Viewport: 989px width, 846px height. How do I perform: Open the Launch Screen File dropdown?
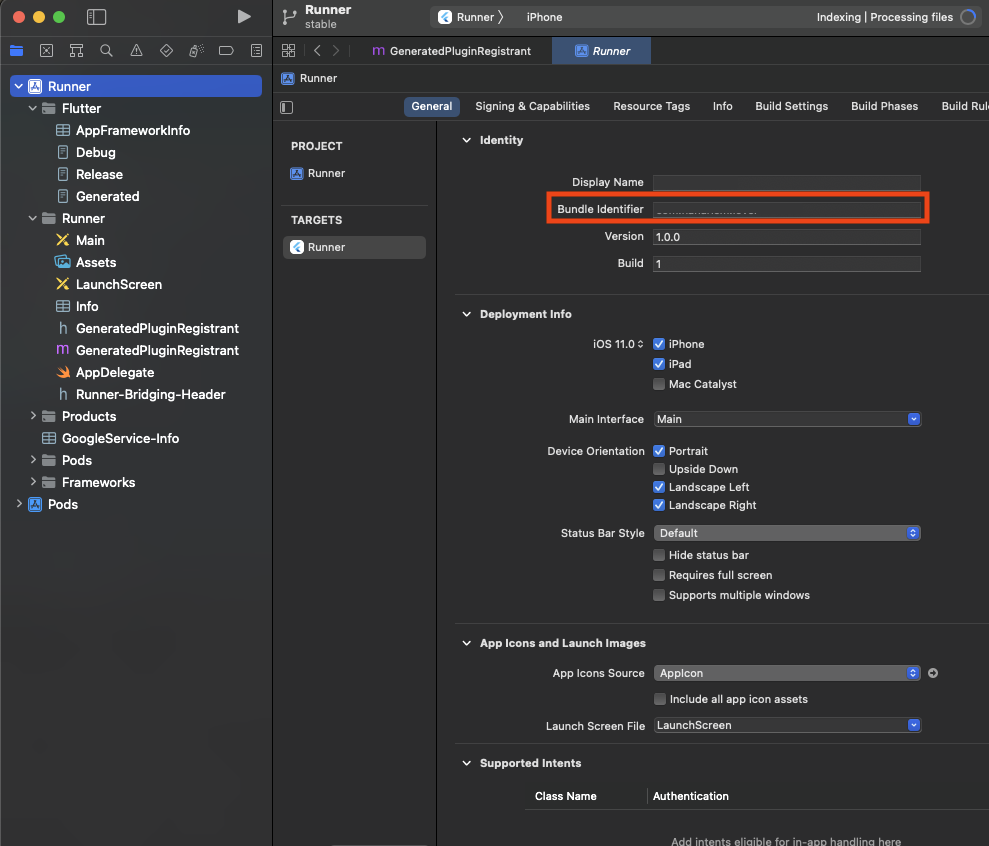[x=787, y=726]
